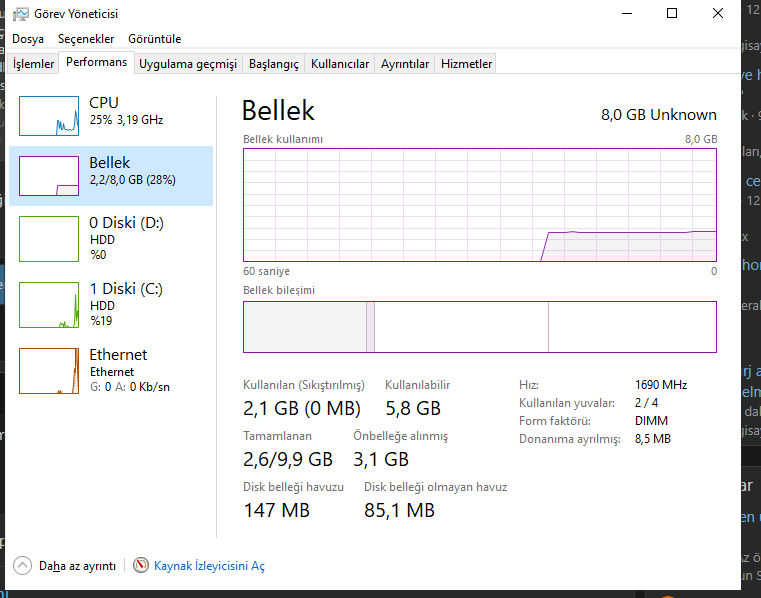
Task: Switch to the Hizmetler tab
Action: point(467,64)
